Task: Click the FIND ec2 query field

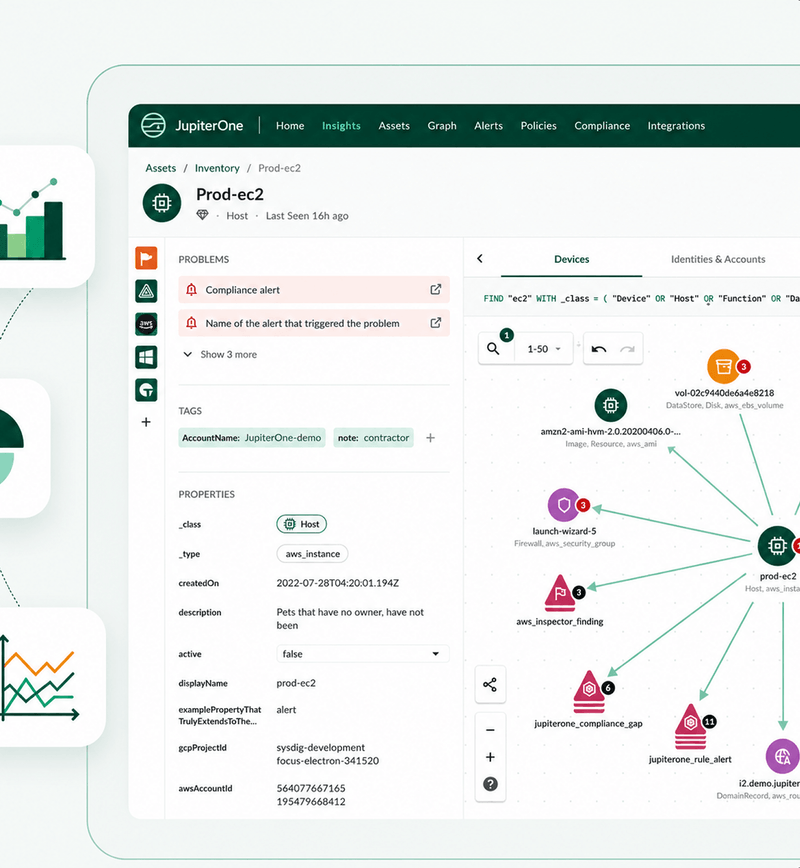Action: (632, 298)
